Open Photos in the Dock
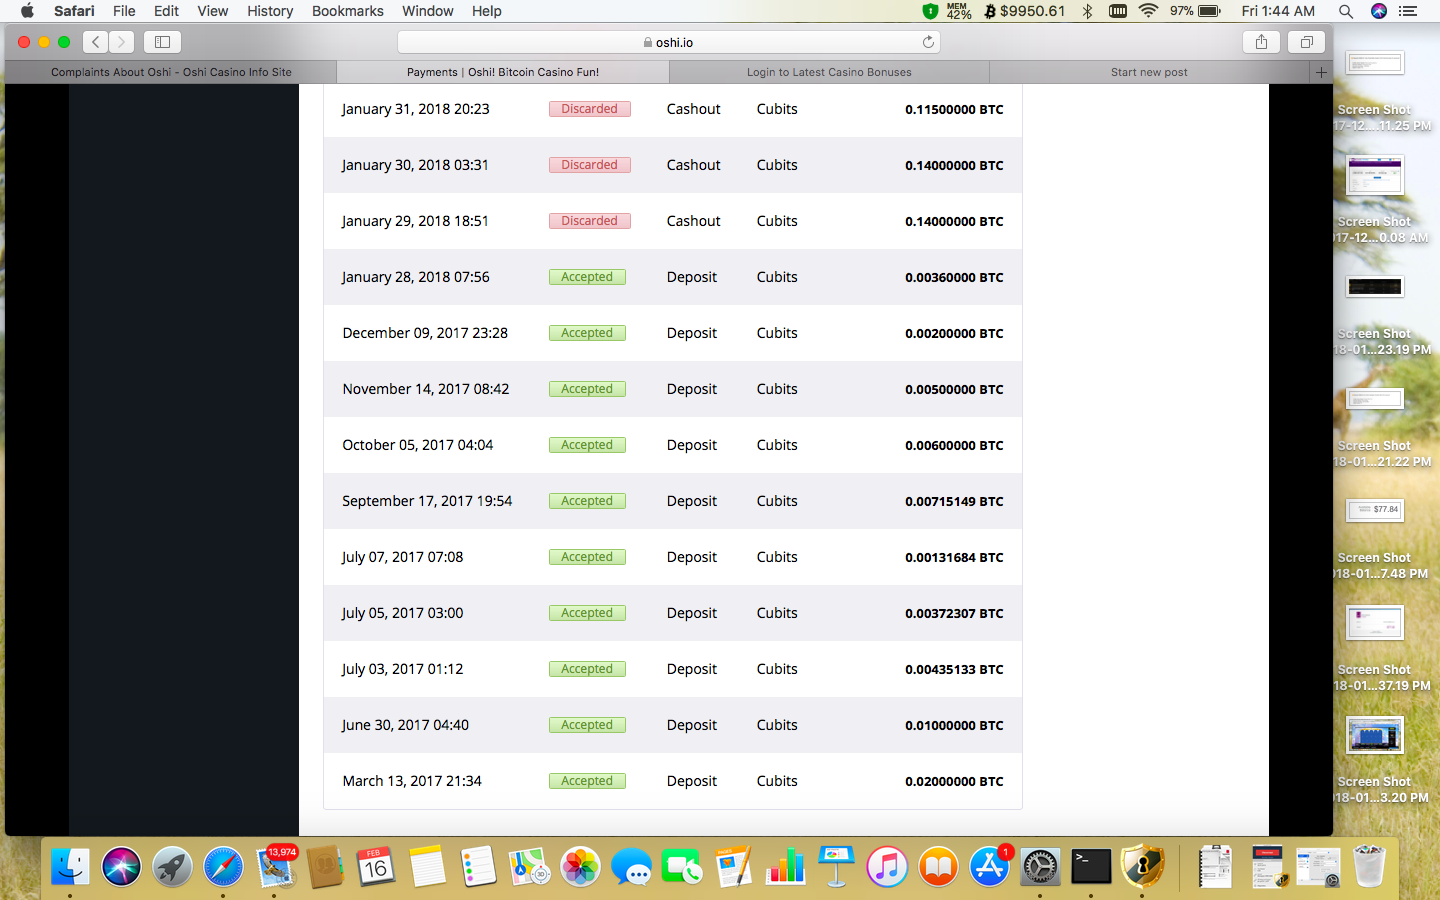 click(x=580, y=866)
